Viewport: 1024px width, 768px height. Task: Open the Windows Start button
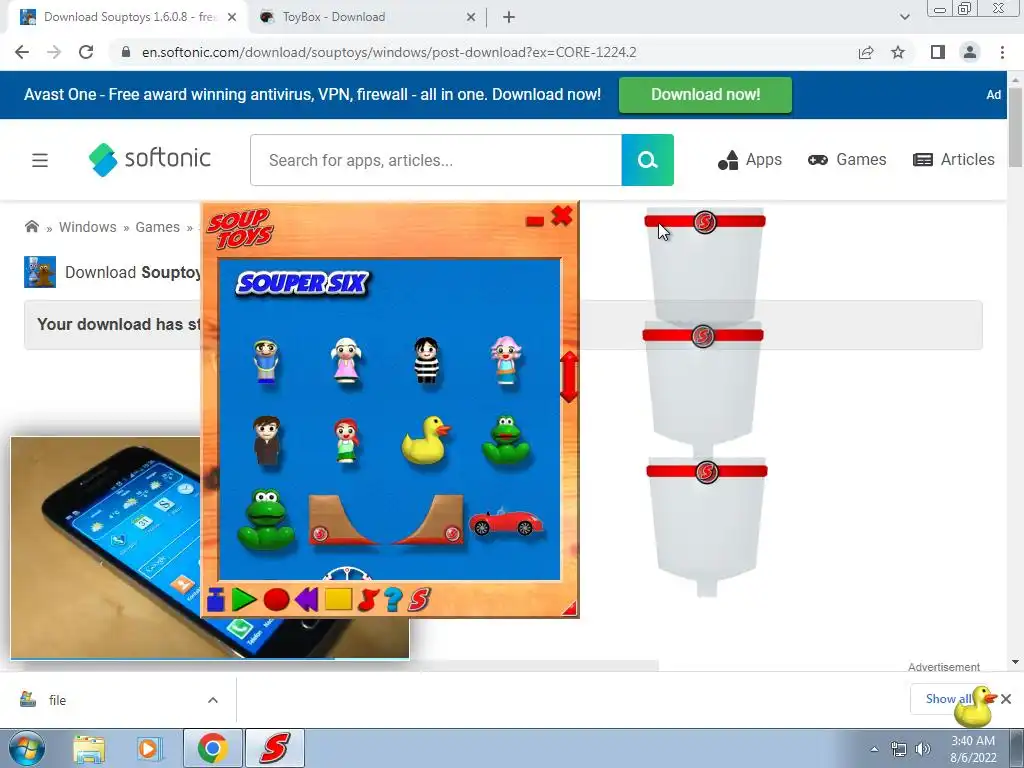pos(26,748)
